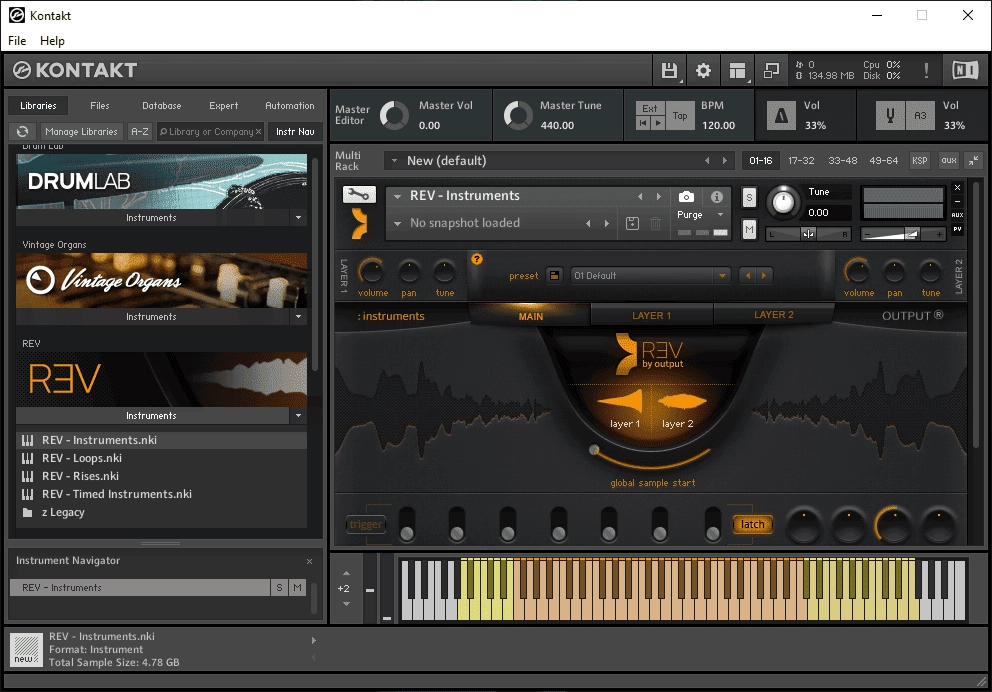Screen dimensions: 992x692
Task: Click the Tap tempo button
Action: [x=680, y=116]
